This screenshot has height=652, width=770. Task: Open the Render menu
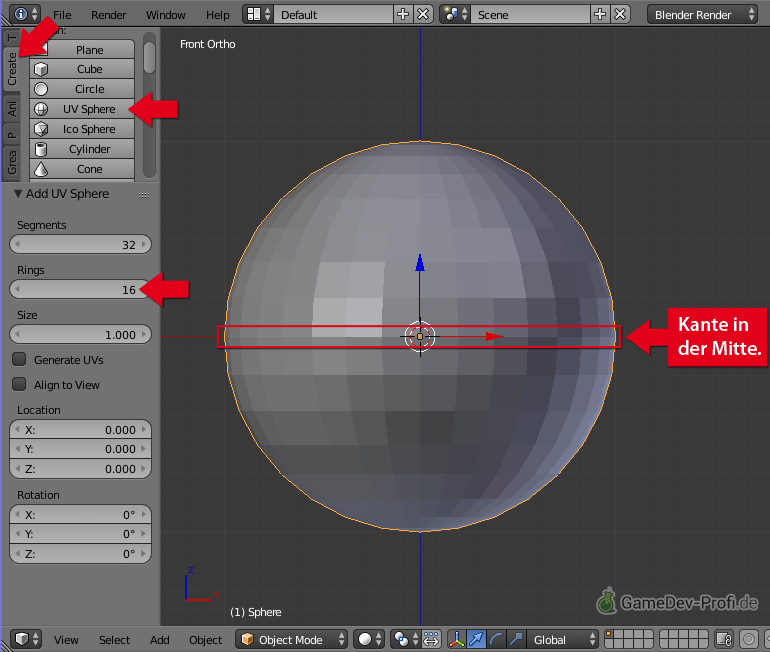coord(108,15)
